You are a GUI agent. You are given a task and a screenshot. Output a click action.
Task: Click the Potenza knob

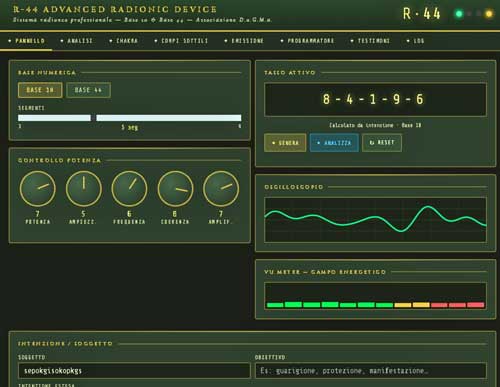(x=38, y=189)
